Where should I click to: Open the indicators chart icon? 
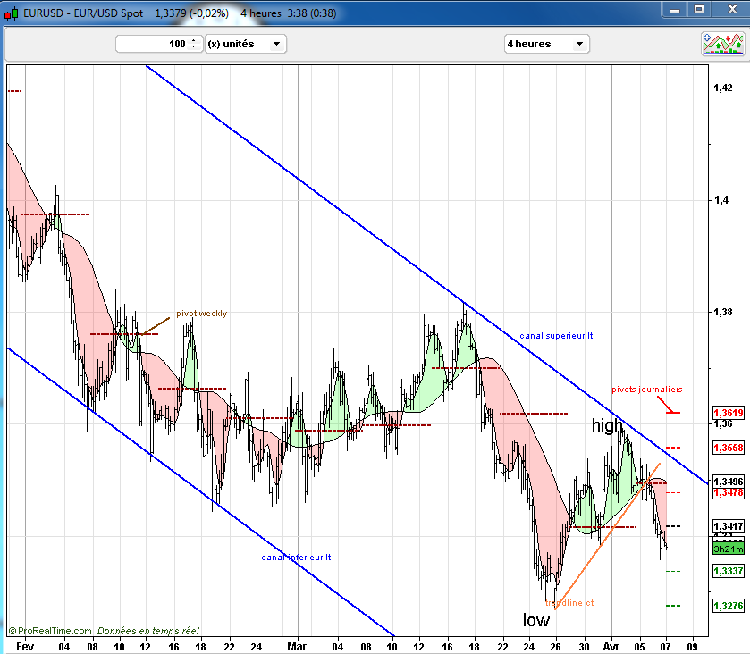(723, 43)
